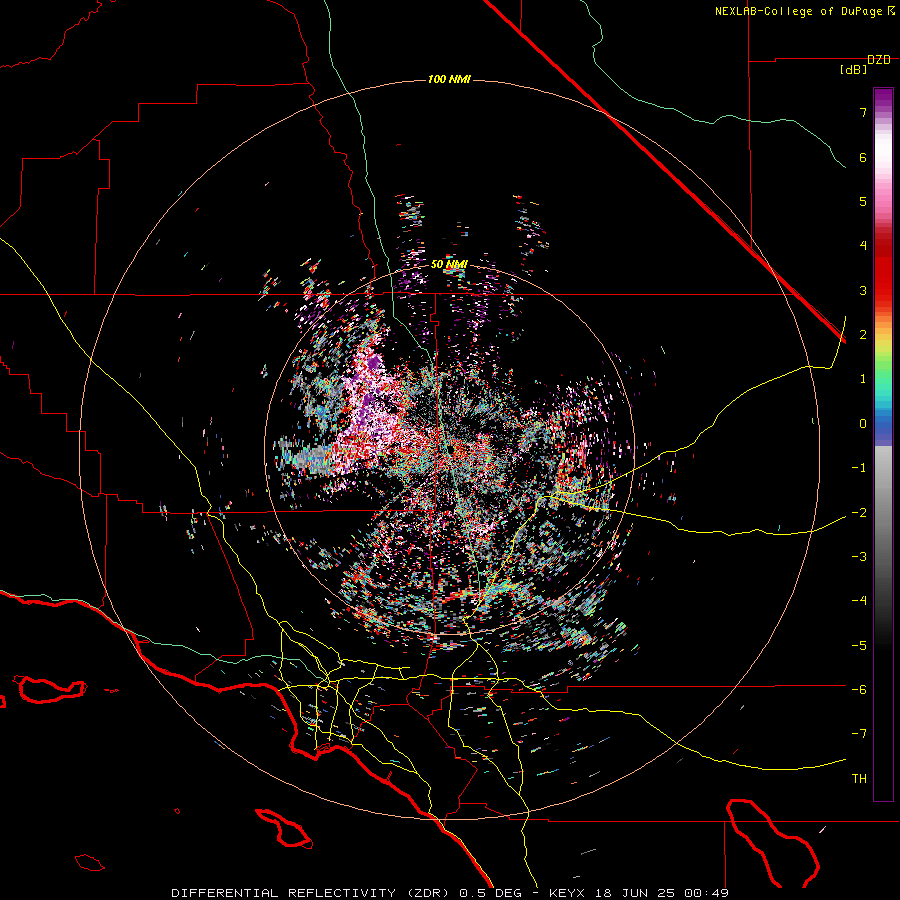Image resolution: width=900 pixels, height=900 pixels.
Task: Click the 100 NMI range ring label
Action: 449,79
